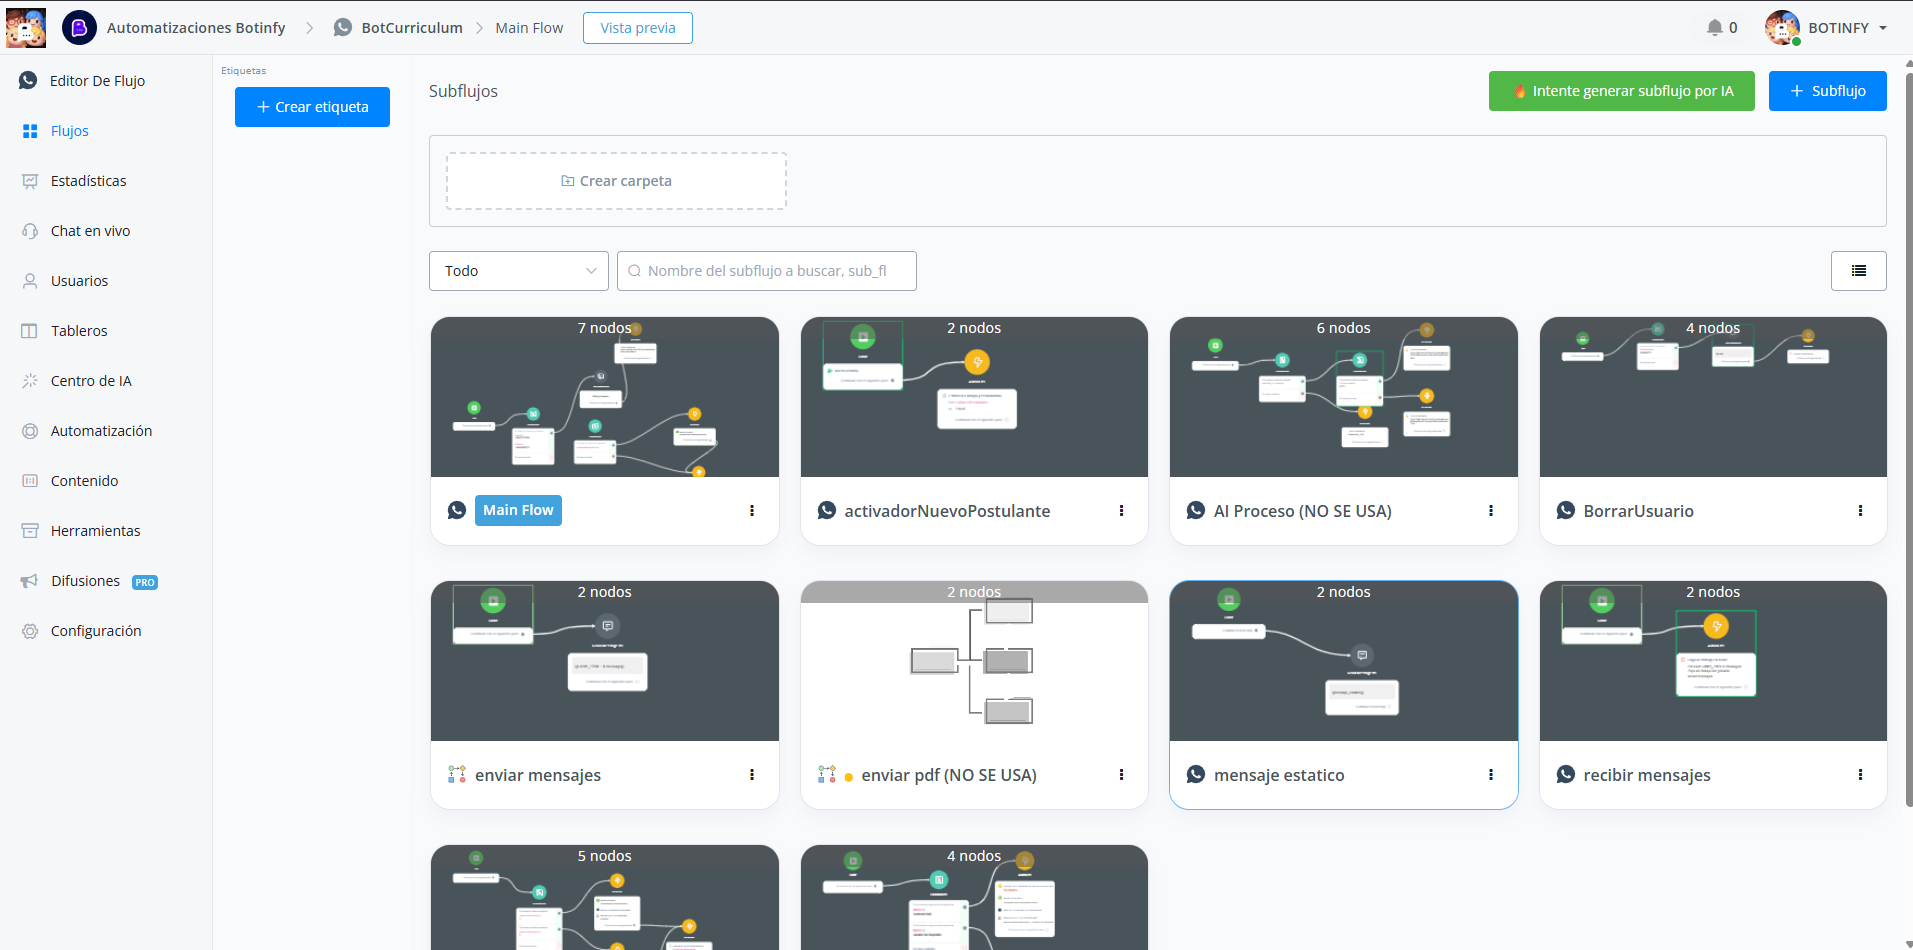Click the Main Flow name label

click(x=518, y=510)
